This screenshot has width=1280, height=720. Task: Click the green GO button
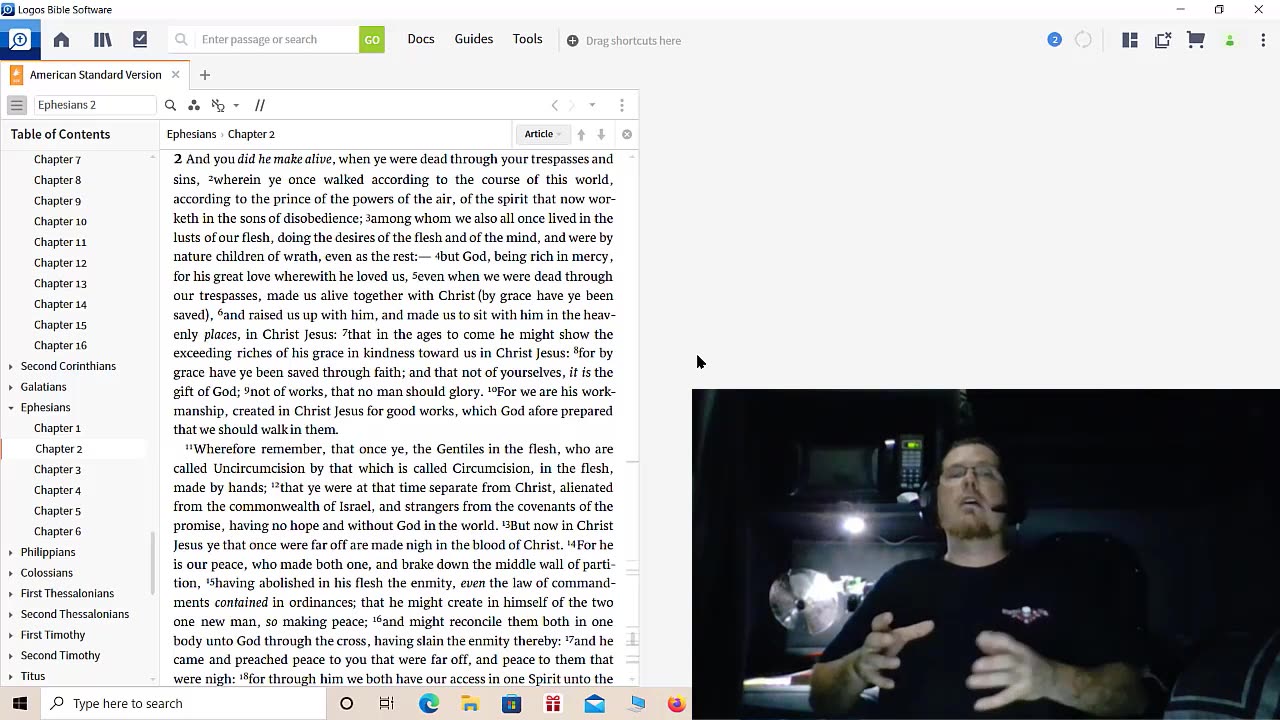point(372,40)
